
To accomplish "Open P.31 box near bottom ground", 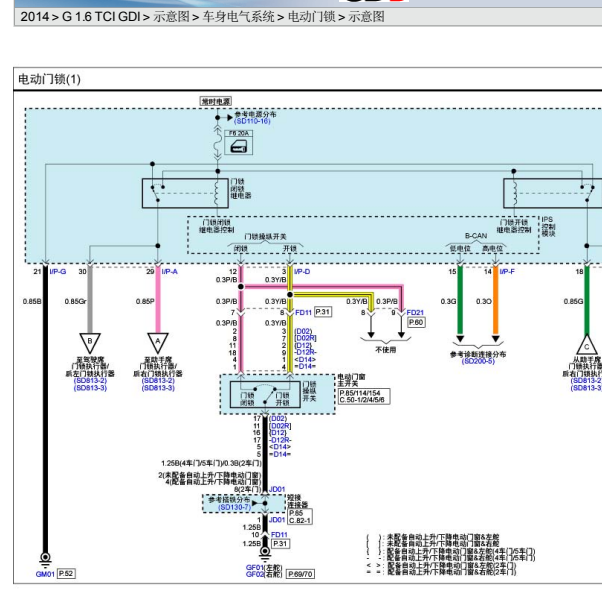I will (x=281, y=544).
